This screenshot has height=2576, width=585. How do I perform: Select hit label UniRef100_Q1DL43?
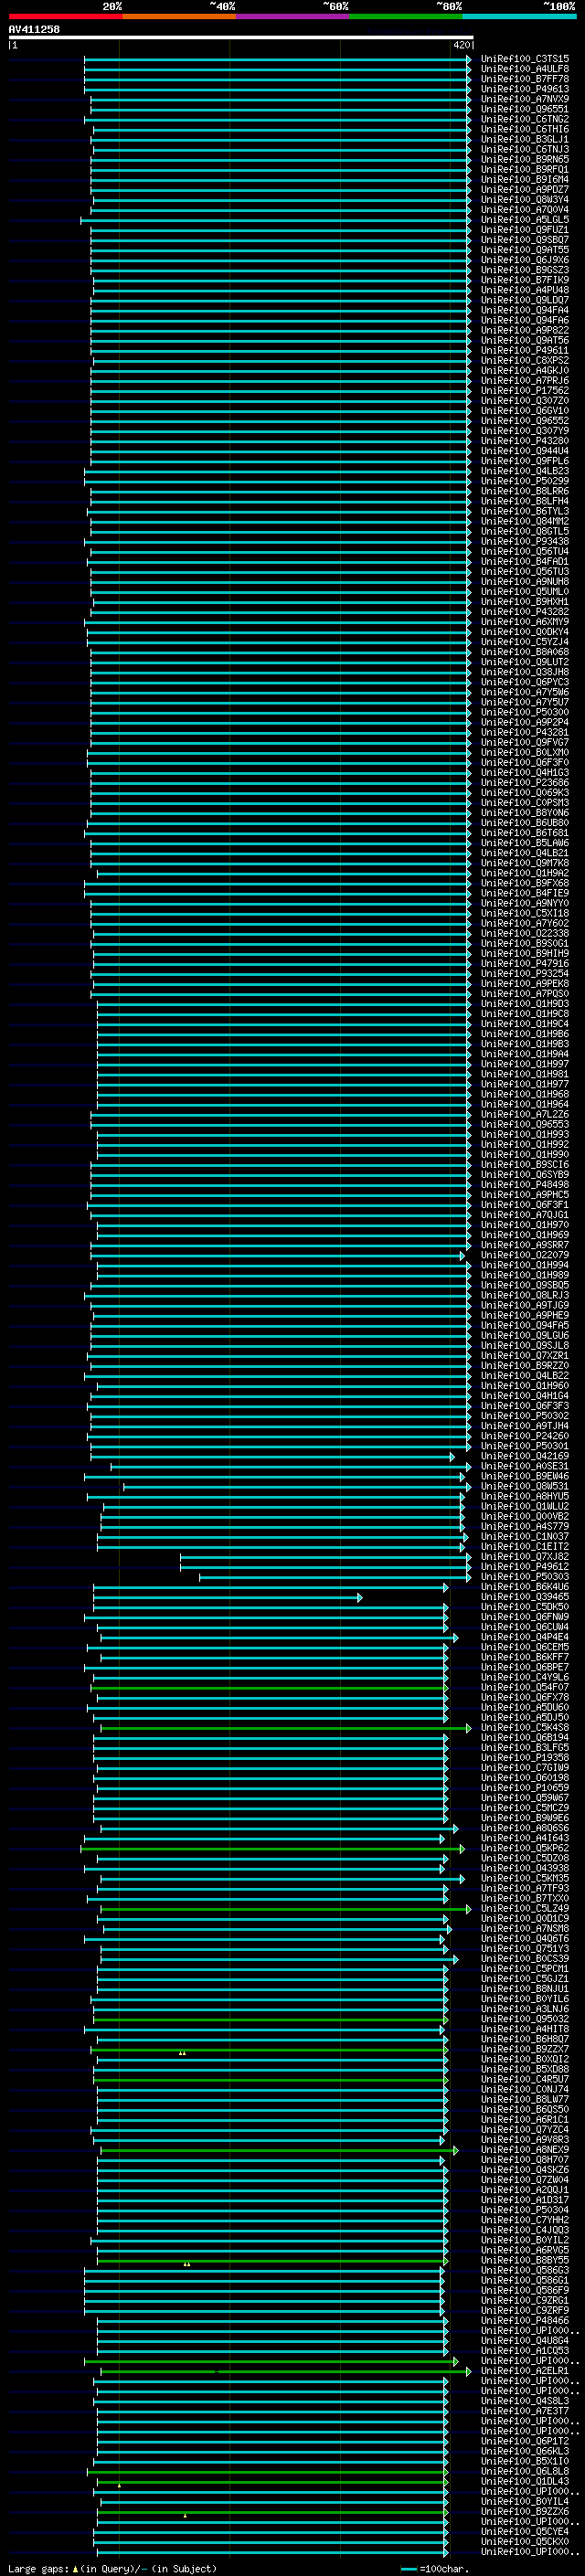pyautogui.click(x=525, y=2480)
